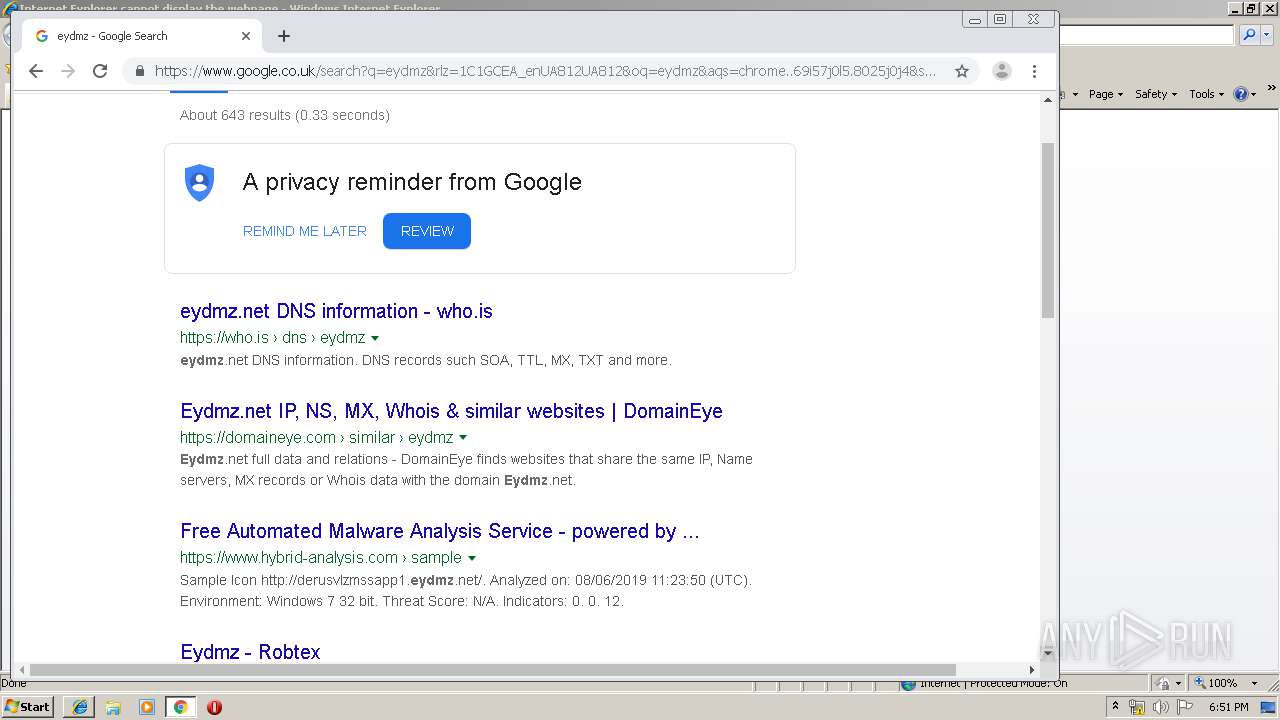Viewport: 1280px width, 720px height.
Task: Click the Chrome taskbar button
Action: tap(180, 707)
